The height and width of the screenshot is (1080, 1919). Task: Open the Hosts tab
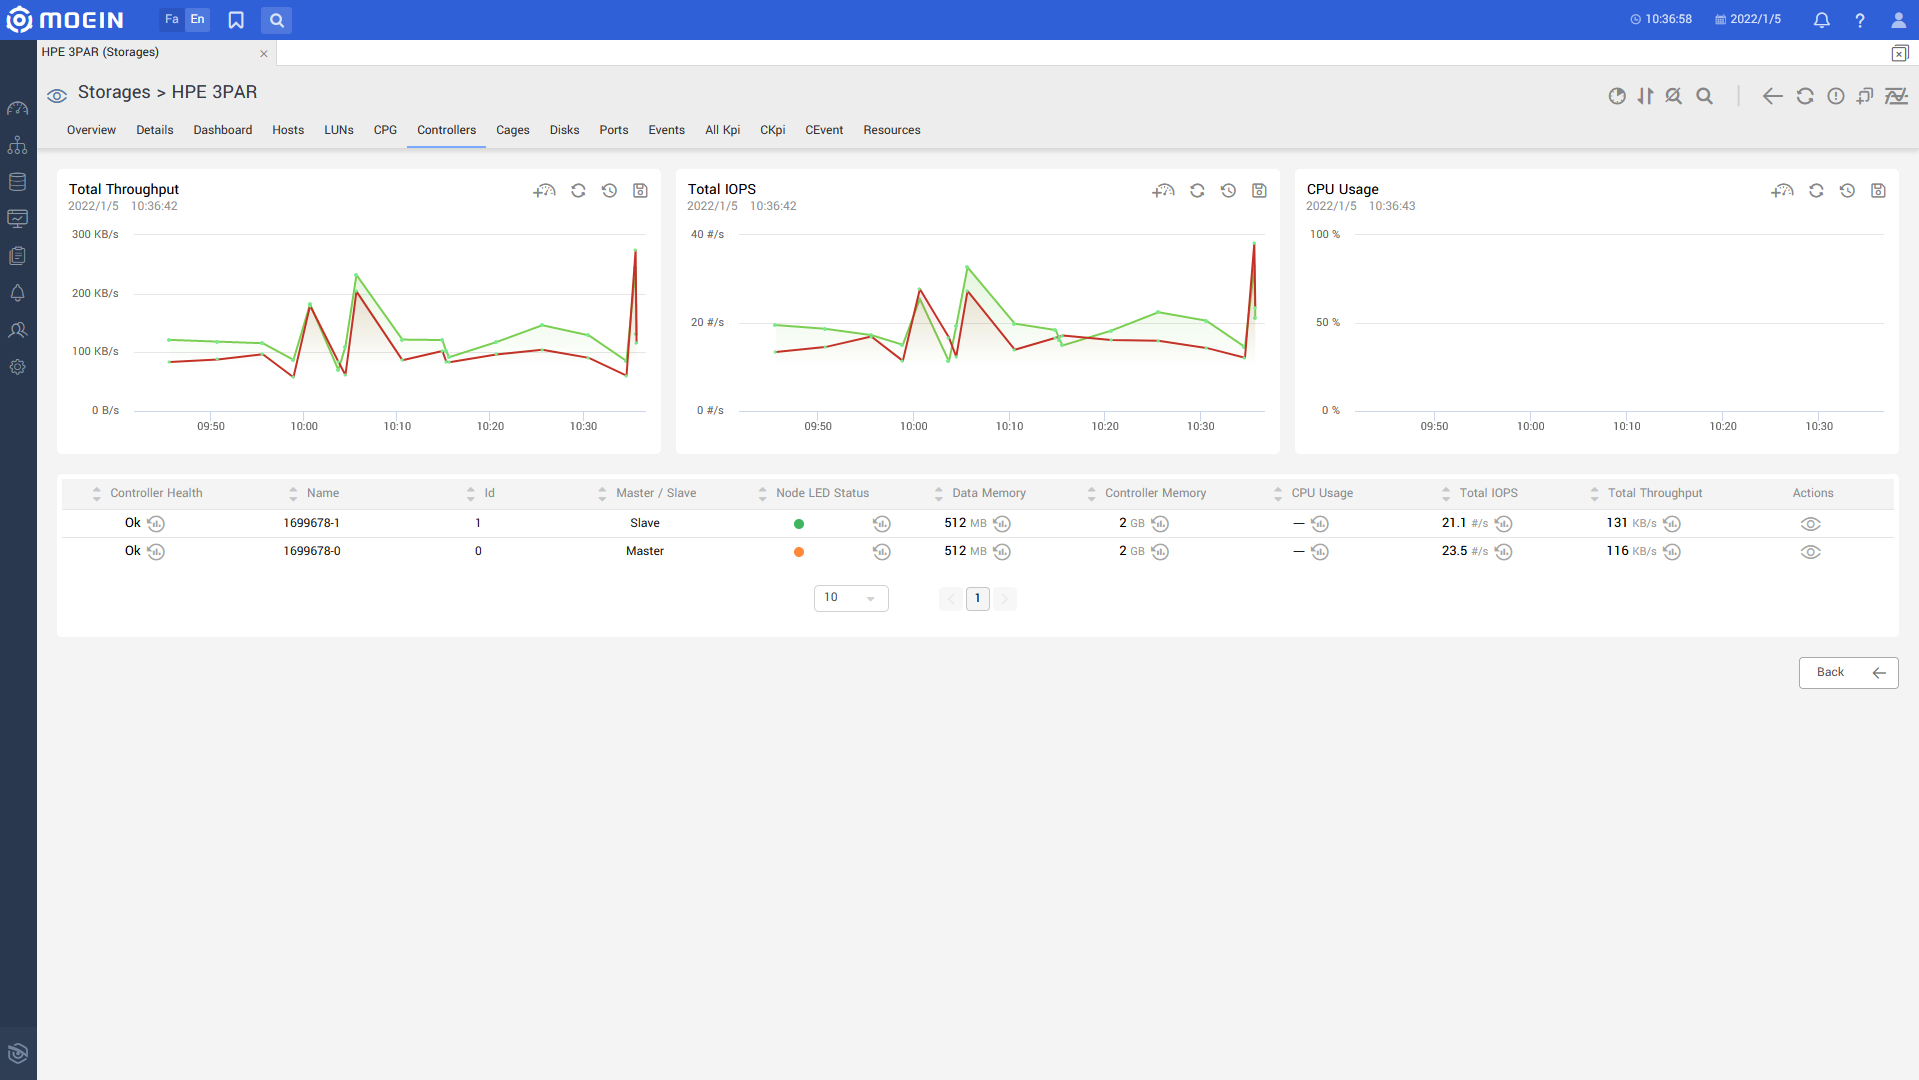(x=288, y=131)
